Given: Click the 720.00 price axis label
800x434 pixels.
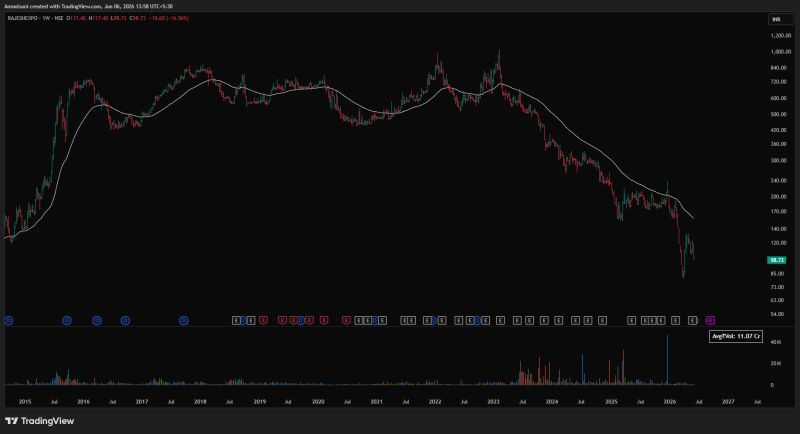Looking at the screenshot, I should click(779, 82).
